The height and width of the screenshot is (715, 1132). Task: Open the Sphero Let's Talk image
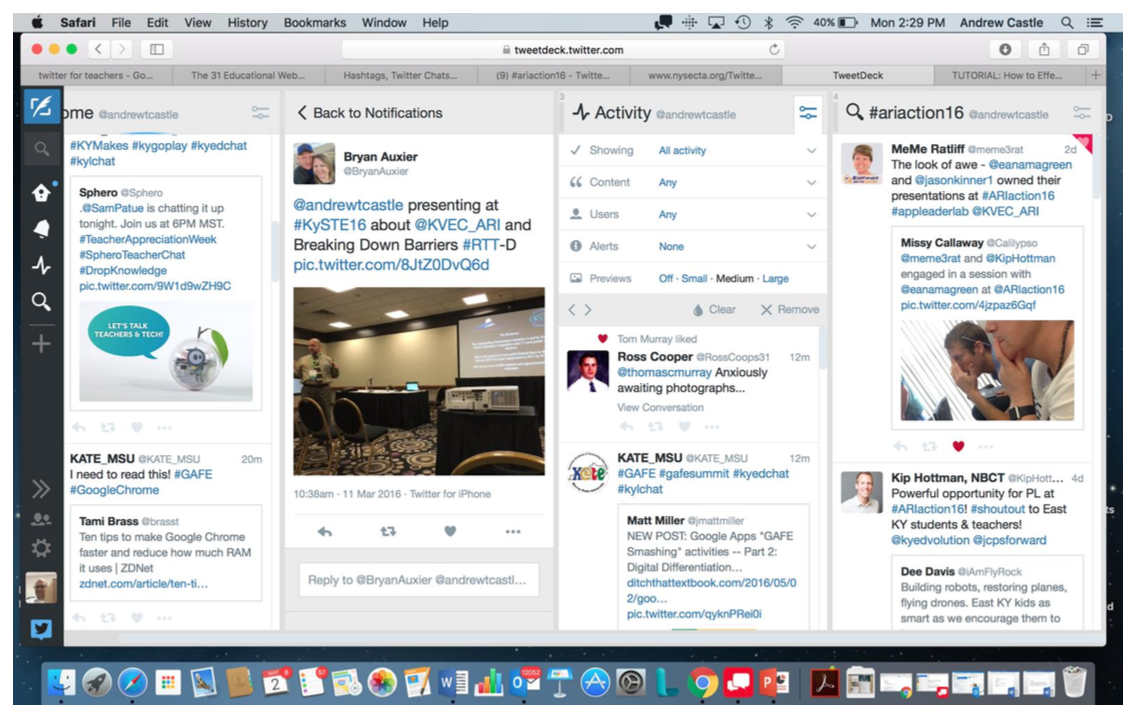pyautogui.click(x=166, y=350)
